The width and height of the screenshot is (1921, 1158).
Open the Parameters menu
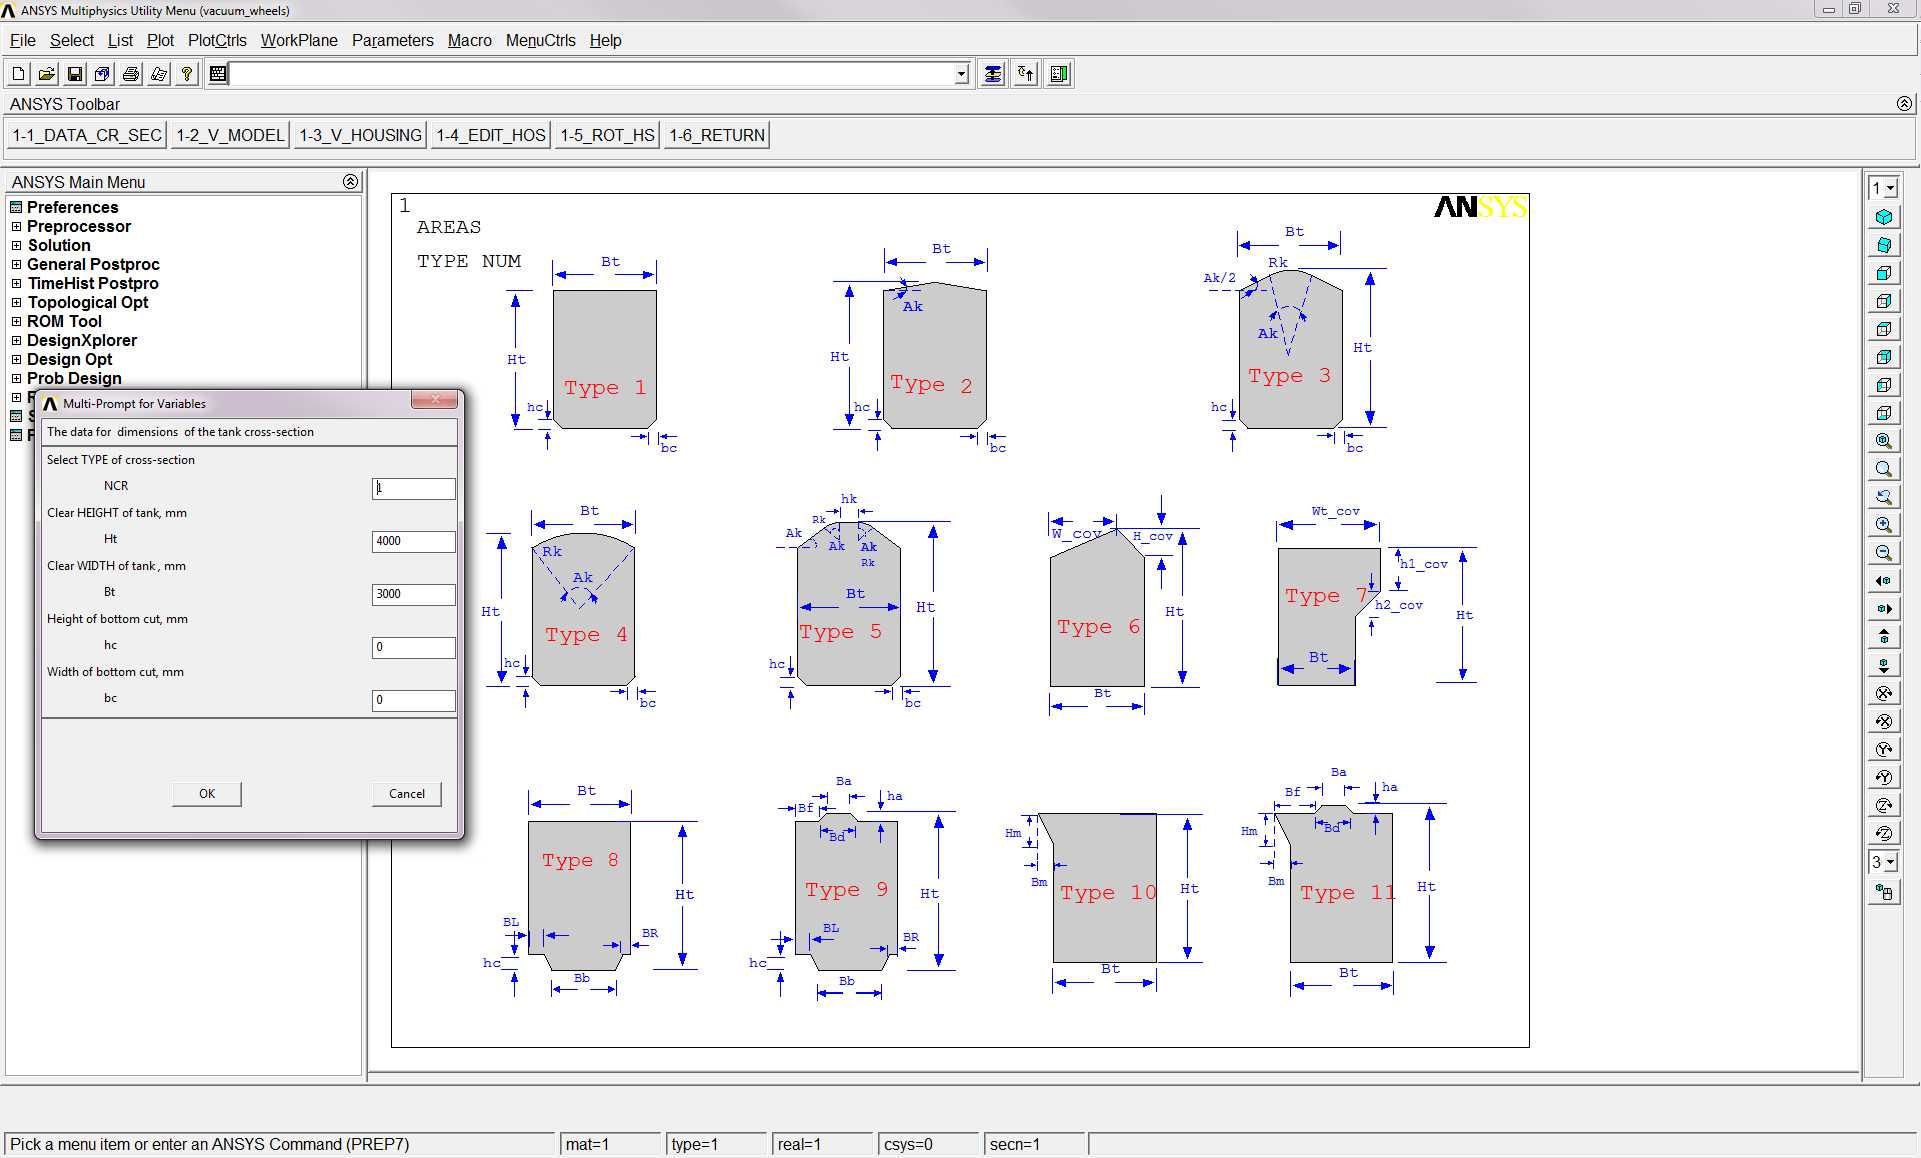(392, 41)
